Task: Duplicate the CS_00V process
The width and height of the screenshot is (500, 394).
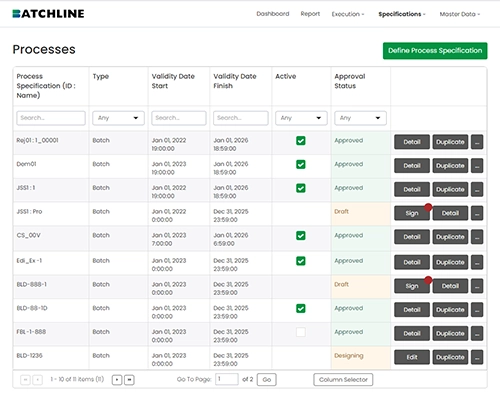Action: coord(450,237)
